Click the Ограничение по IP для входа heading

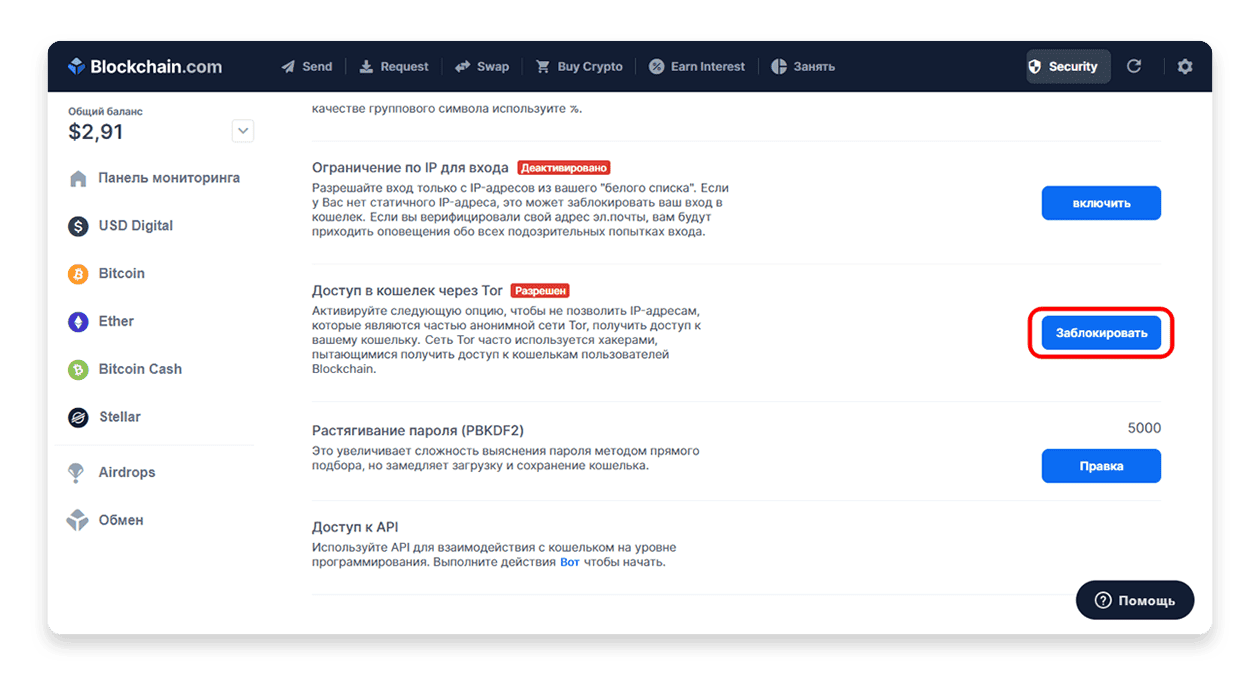click(410, 168)
